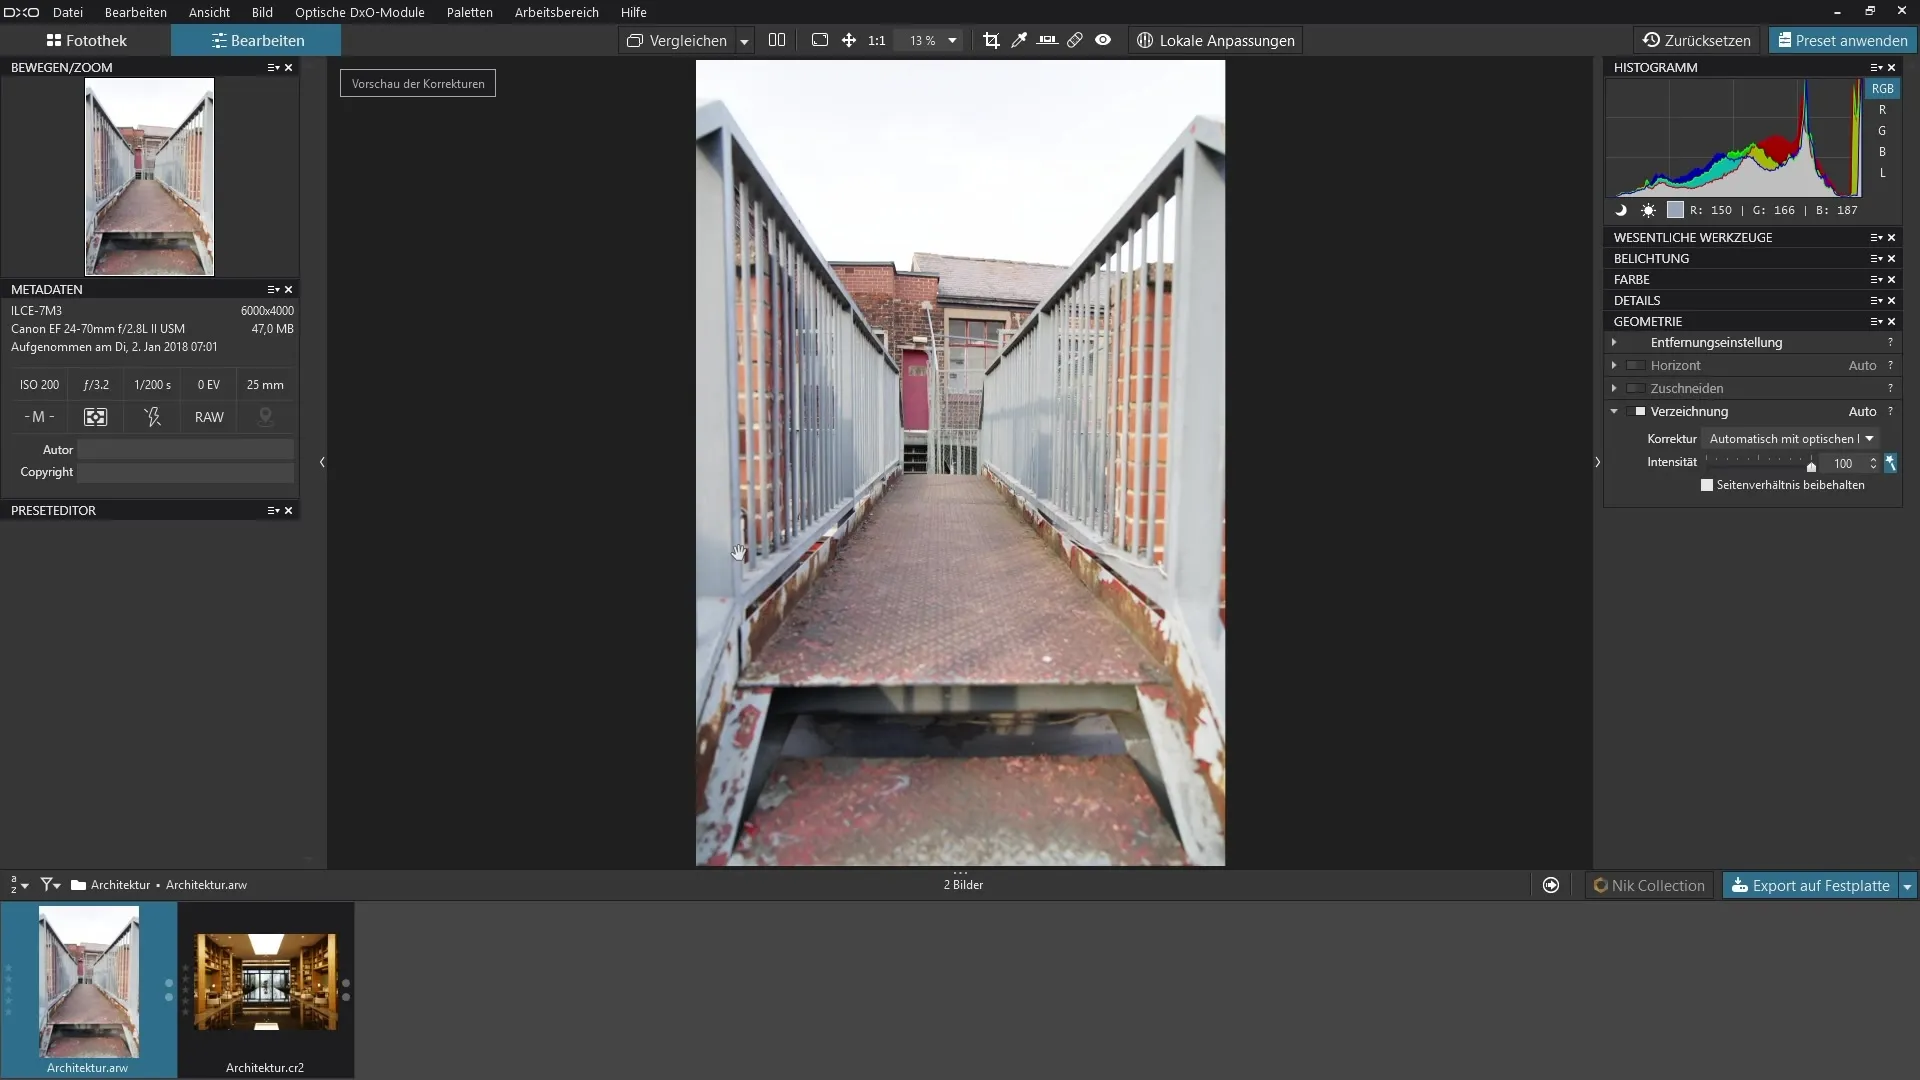
Task: Click the Intensität slider handle
Action: coord(1811,466)
